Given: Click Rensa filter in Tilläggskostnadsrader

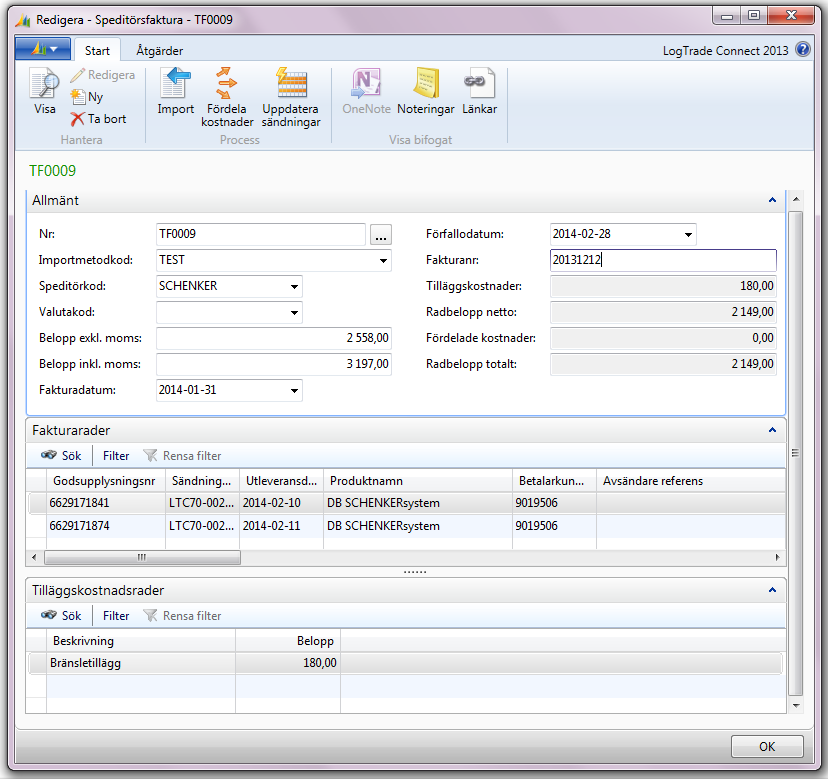Looking at the screenshot, I should pyautogui.click(x=182, y=615).
